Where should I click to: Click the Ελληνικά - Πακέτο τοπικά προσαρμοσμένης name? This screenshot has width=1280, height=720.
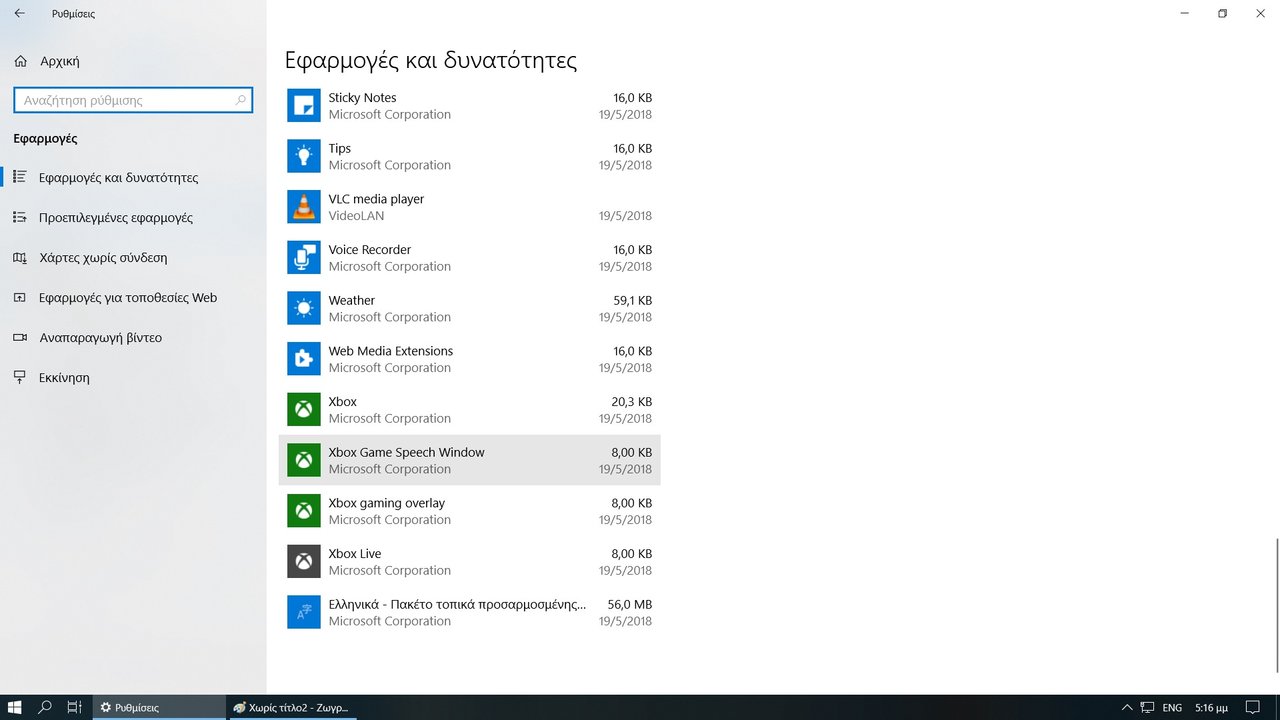458,604
